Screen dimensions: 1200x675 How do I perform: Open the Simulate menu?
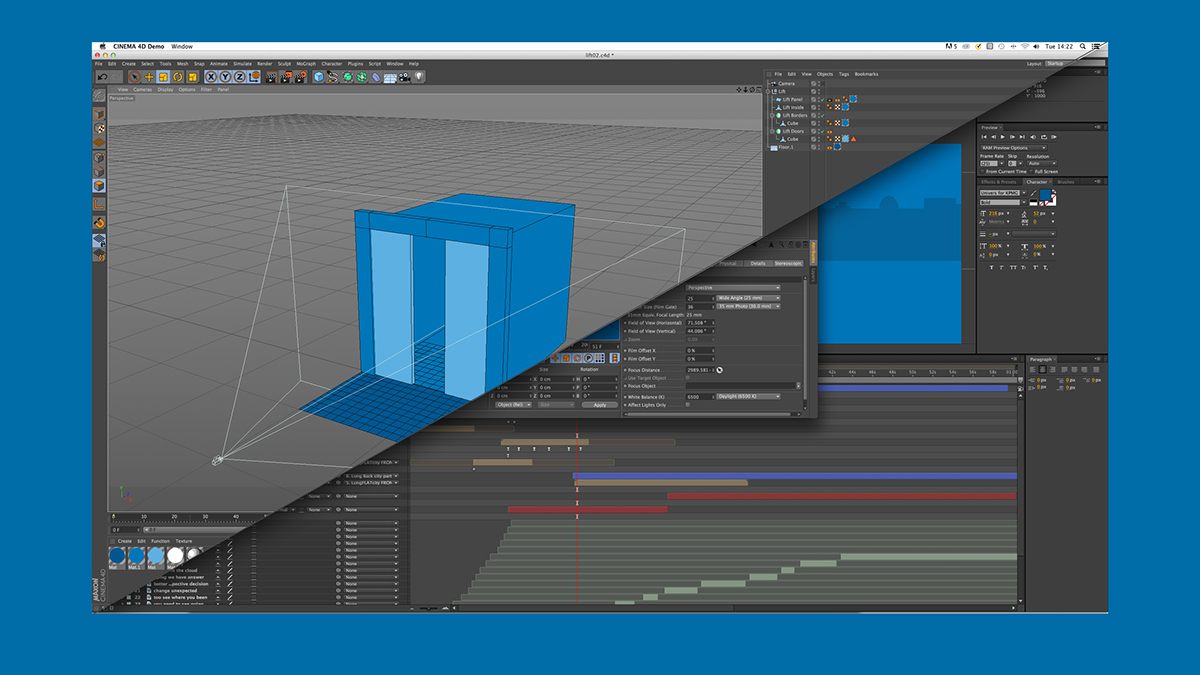(242, 64)
